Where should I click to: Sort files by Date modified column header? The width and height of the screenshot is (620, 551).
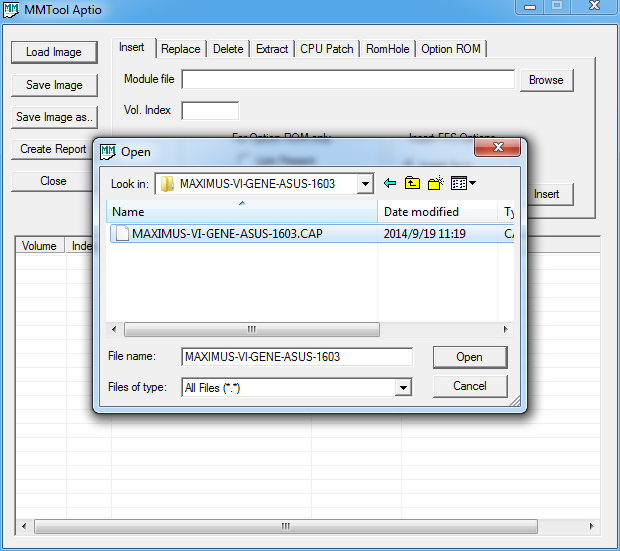pyautogui.click(x=437, y=212)
